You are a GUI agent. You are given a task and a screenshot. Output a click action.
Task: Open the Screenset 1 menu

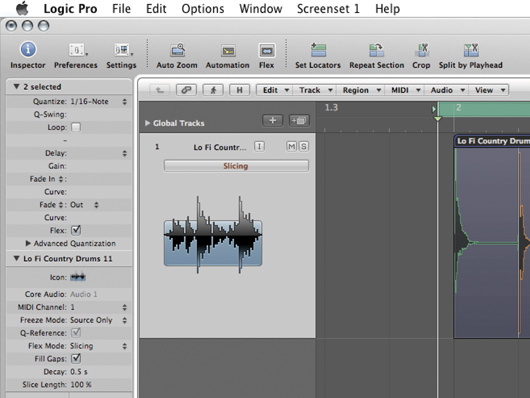(x=328, y=8)
